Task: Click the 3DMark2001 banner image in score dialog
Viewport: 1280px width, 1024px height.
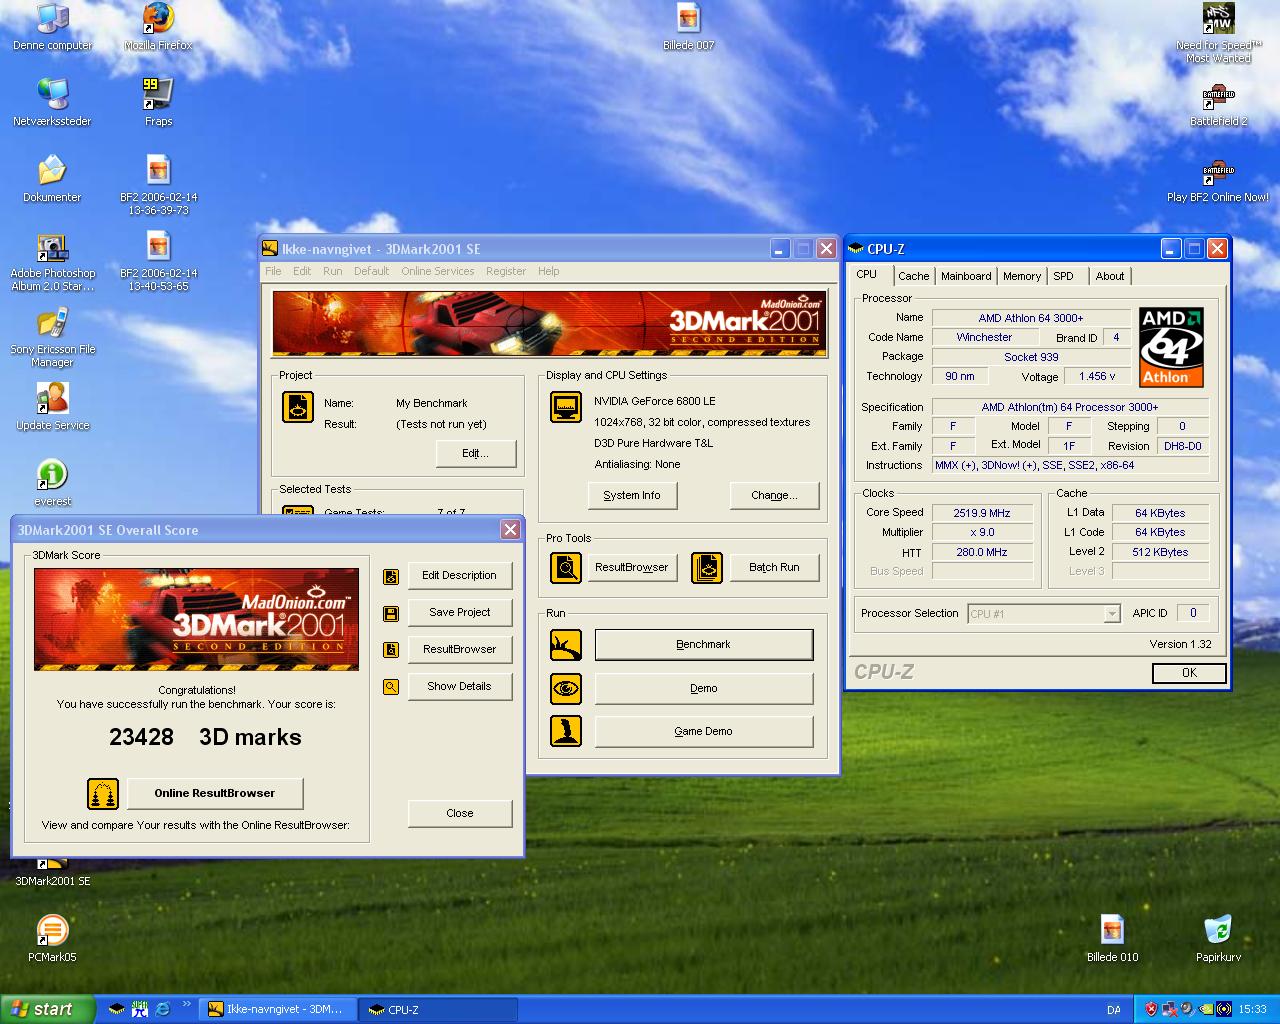Action: [x=196, y=619]
